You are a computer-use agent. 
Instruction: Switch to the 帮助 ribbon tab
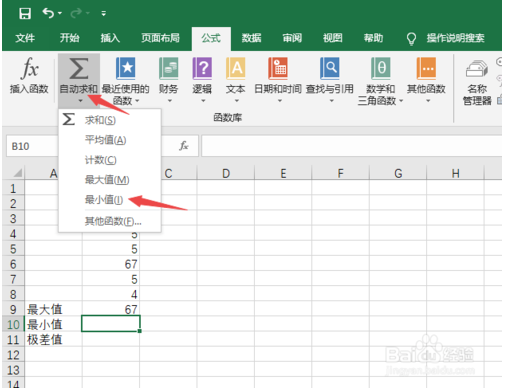point(373,38)
